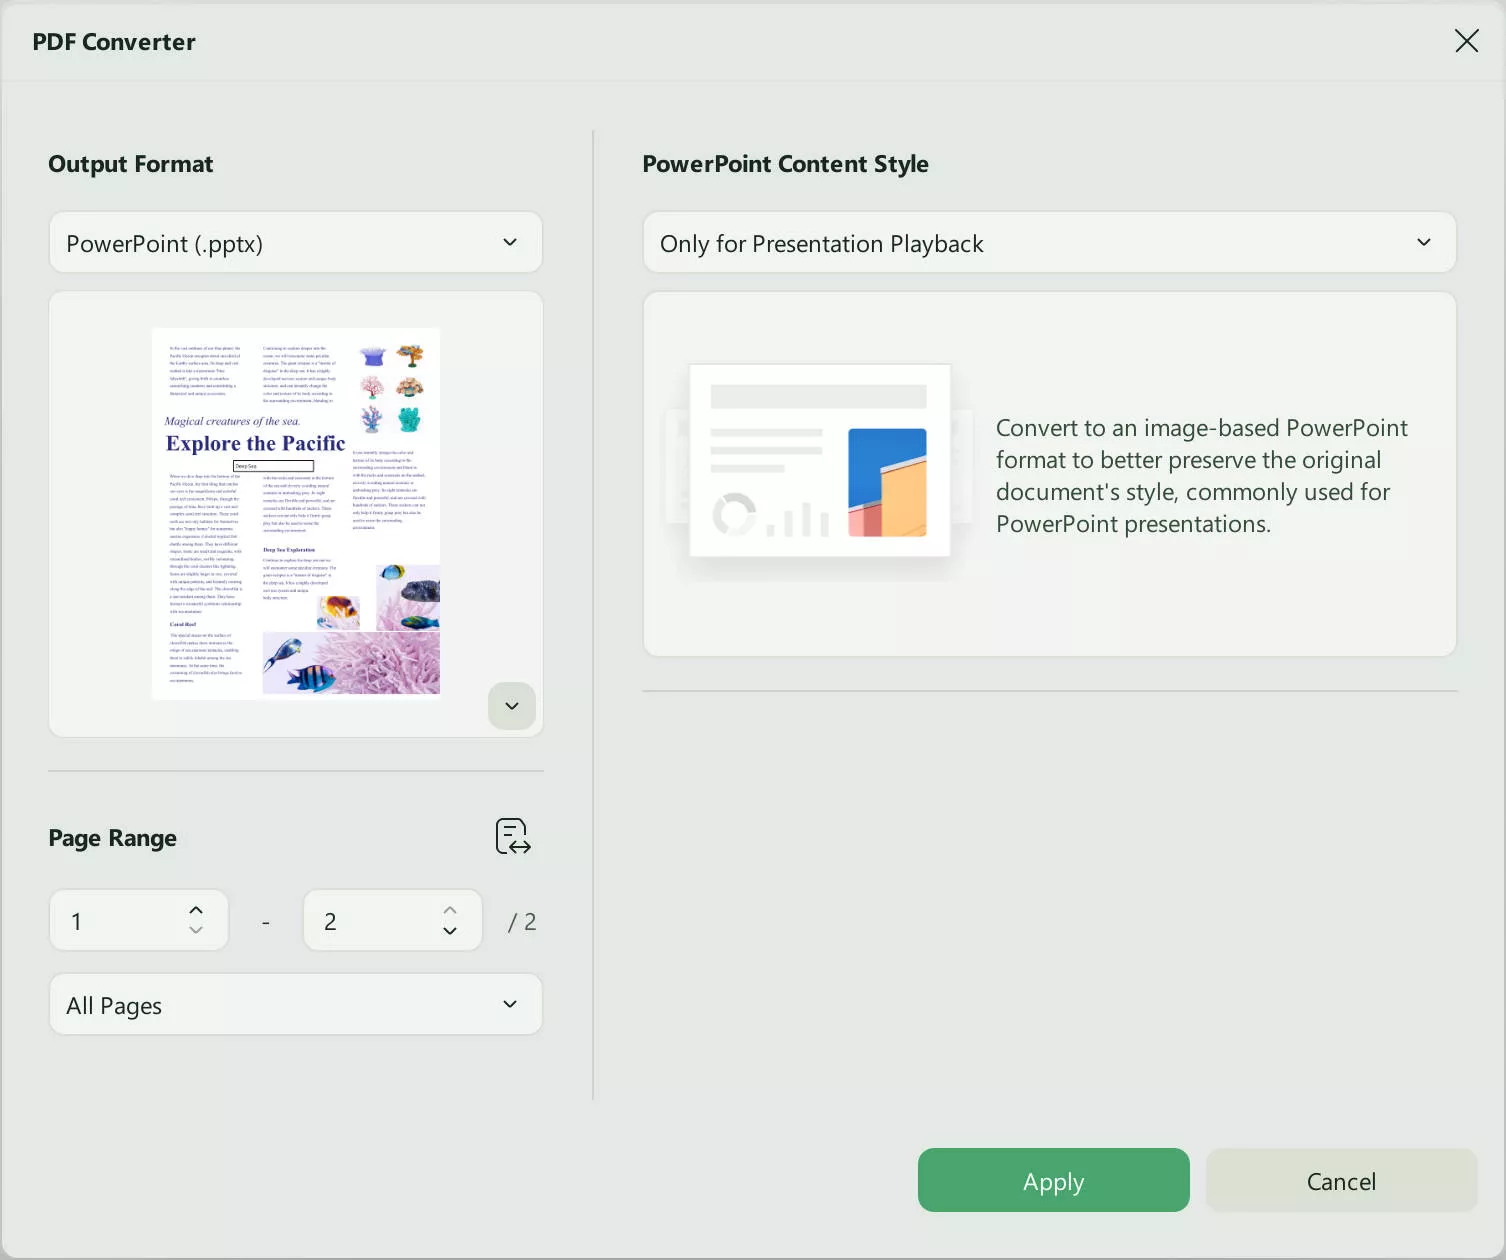Apply the PDF conversion settings
The image size is (1506, 1260).
[x=1053, y=1180]
